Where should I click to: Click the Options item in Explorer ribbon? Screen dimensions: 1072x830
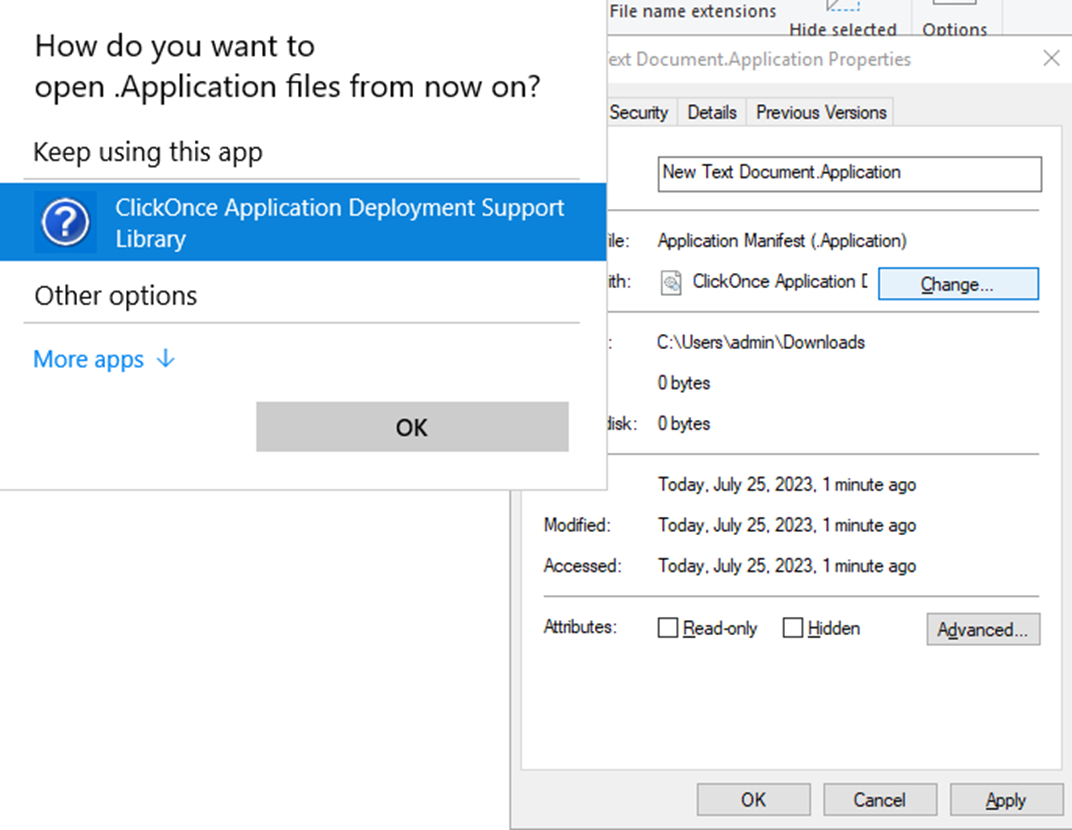(x=954, y=21)
